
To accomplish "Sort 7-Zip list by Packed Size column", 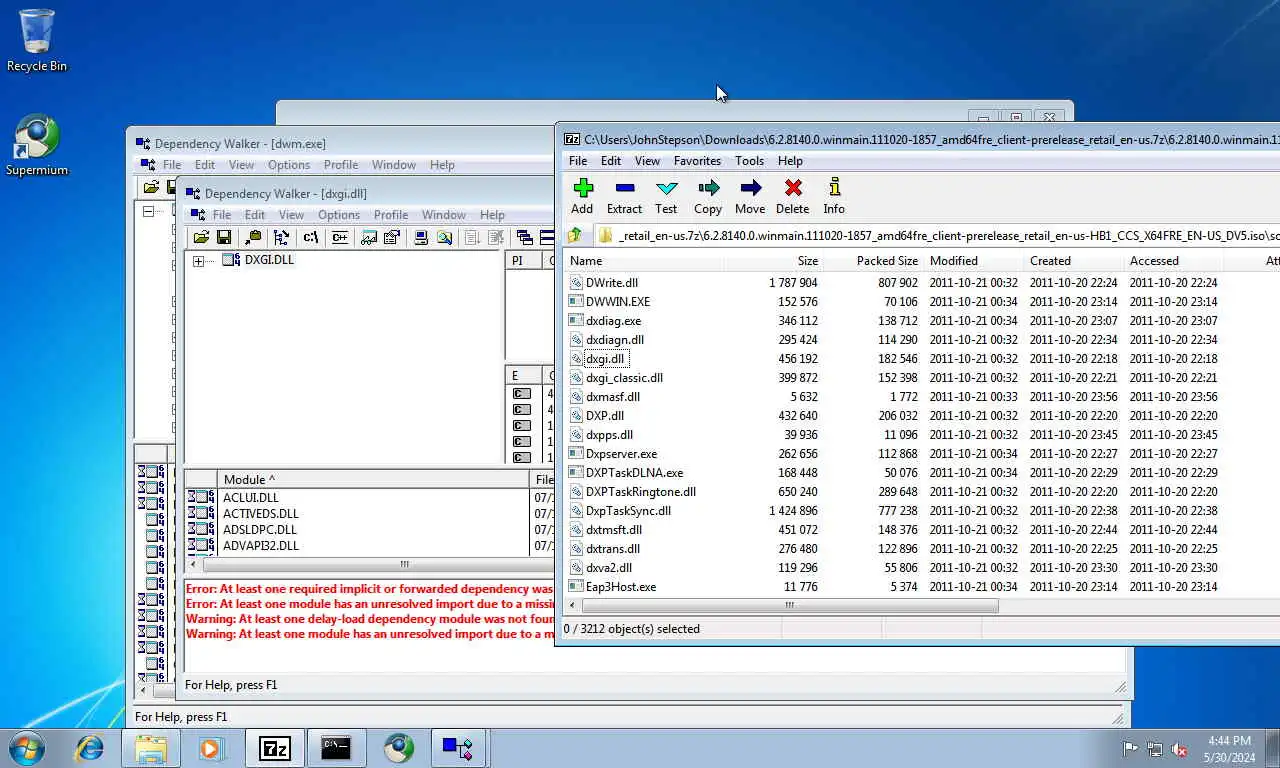I will click(x=874, y=260).
